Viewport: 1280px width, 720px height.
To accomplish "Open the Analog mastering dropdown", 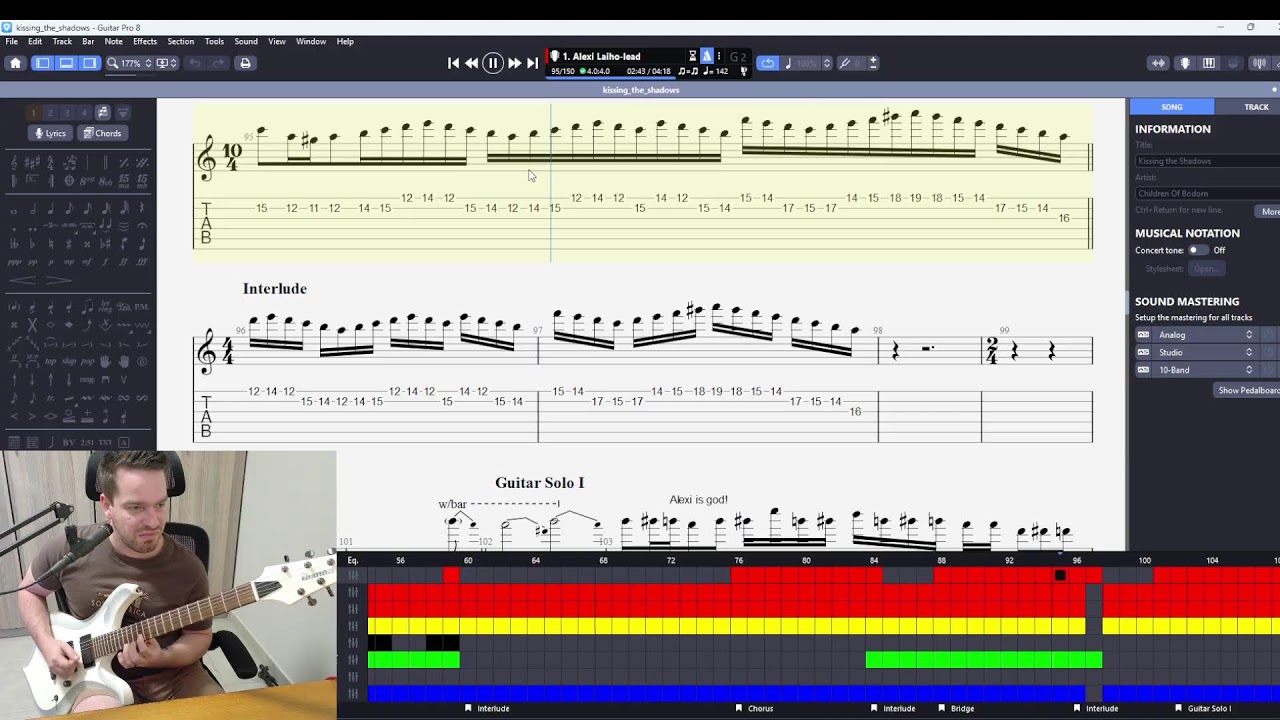I will (x=1206, y=335).
